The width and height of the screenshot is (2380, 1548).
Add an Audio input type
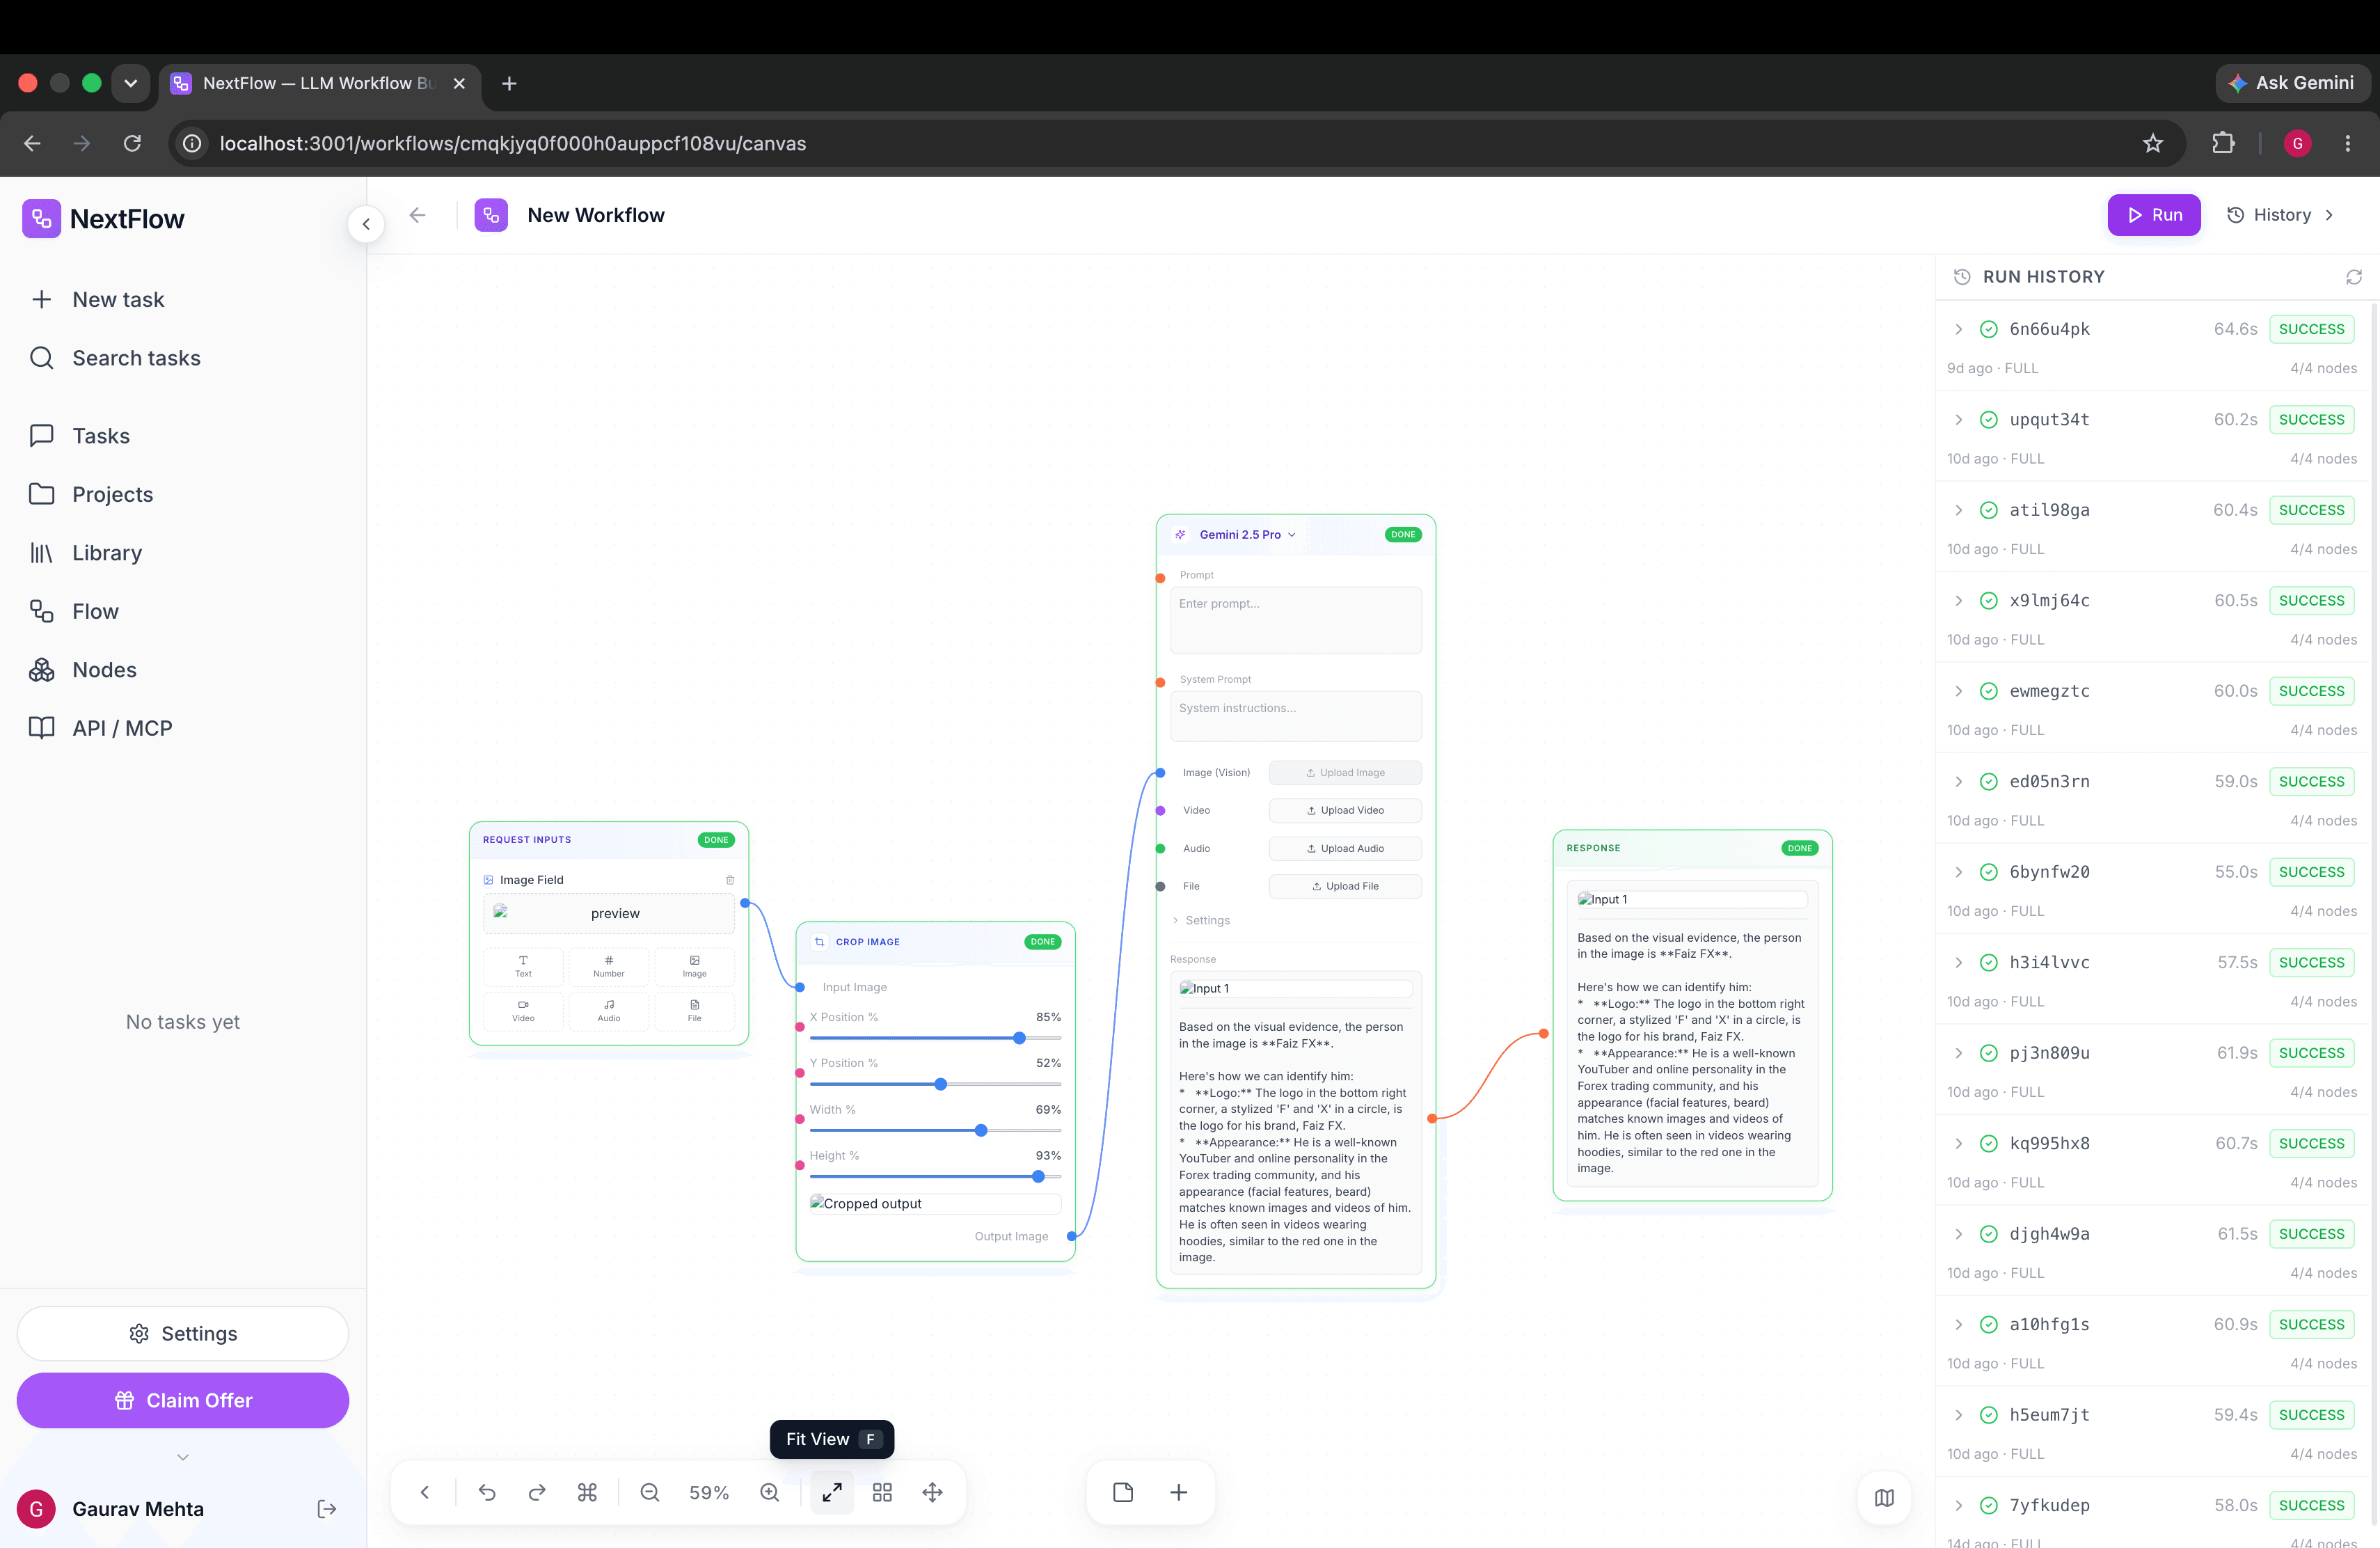(x=609, y=1011)
